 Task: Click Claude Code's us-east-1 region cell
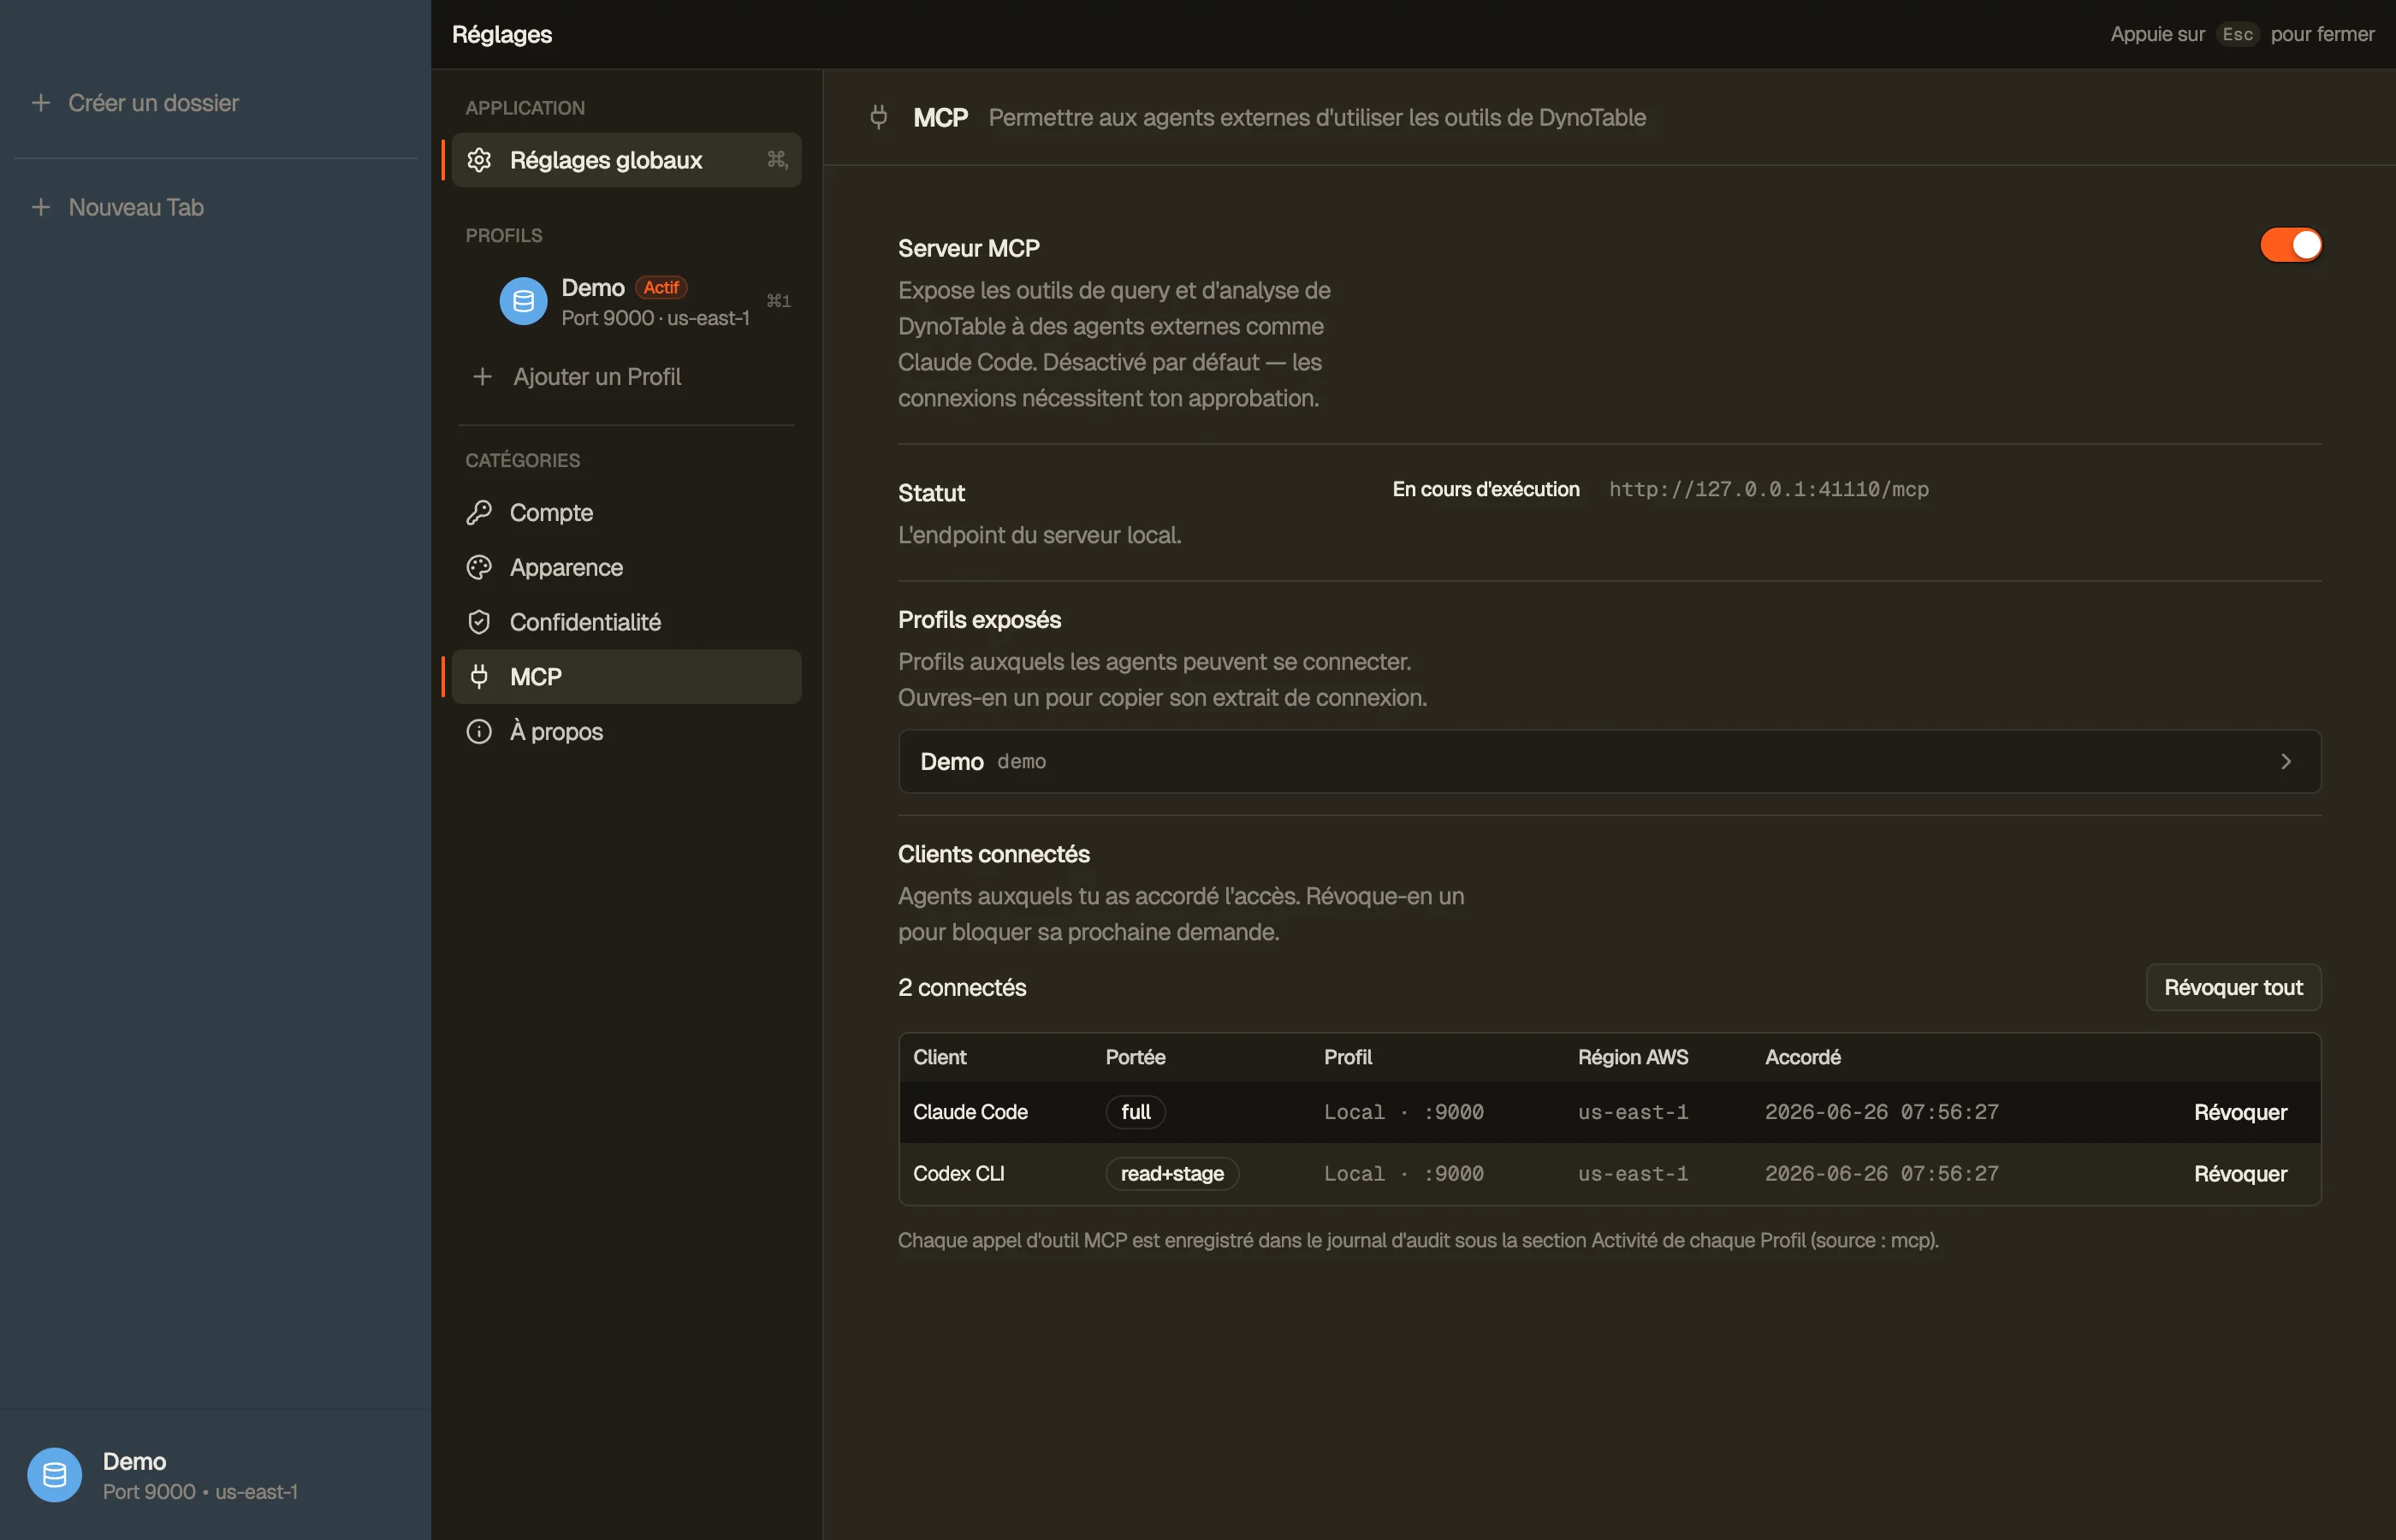click(x=1632, y=1112)
